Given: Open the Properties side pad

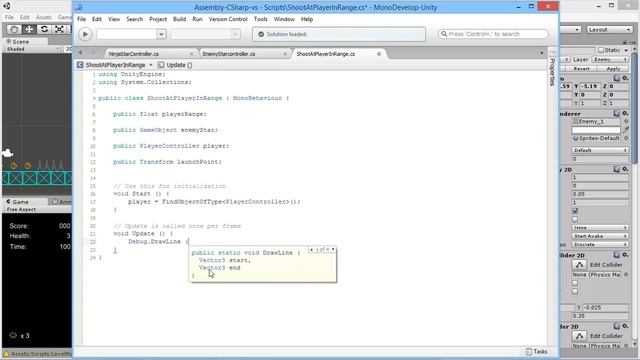Looking at the screenshot, I should [552, 69].
